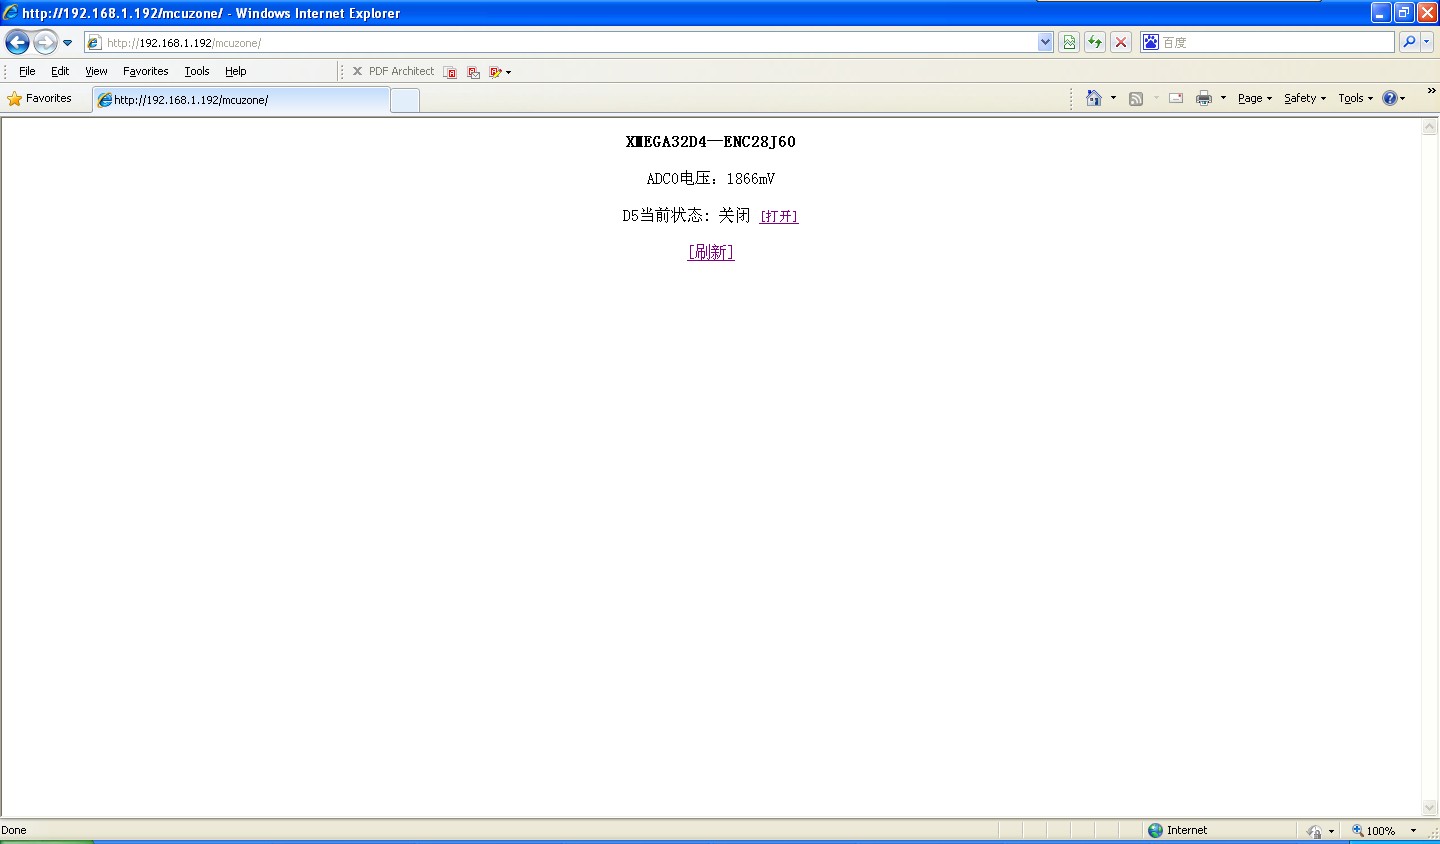Viewport: 1440px width, 844px height.
Task: Open the View menu
Action: 96,71
